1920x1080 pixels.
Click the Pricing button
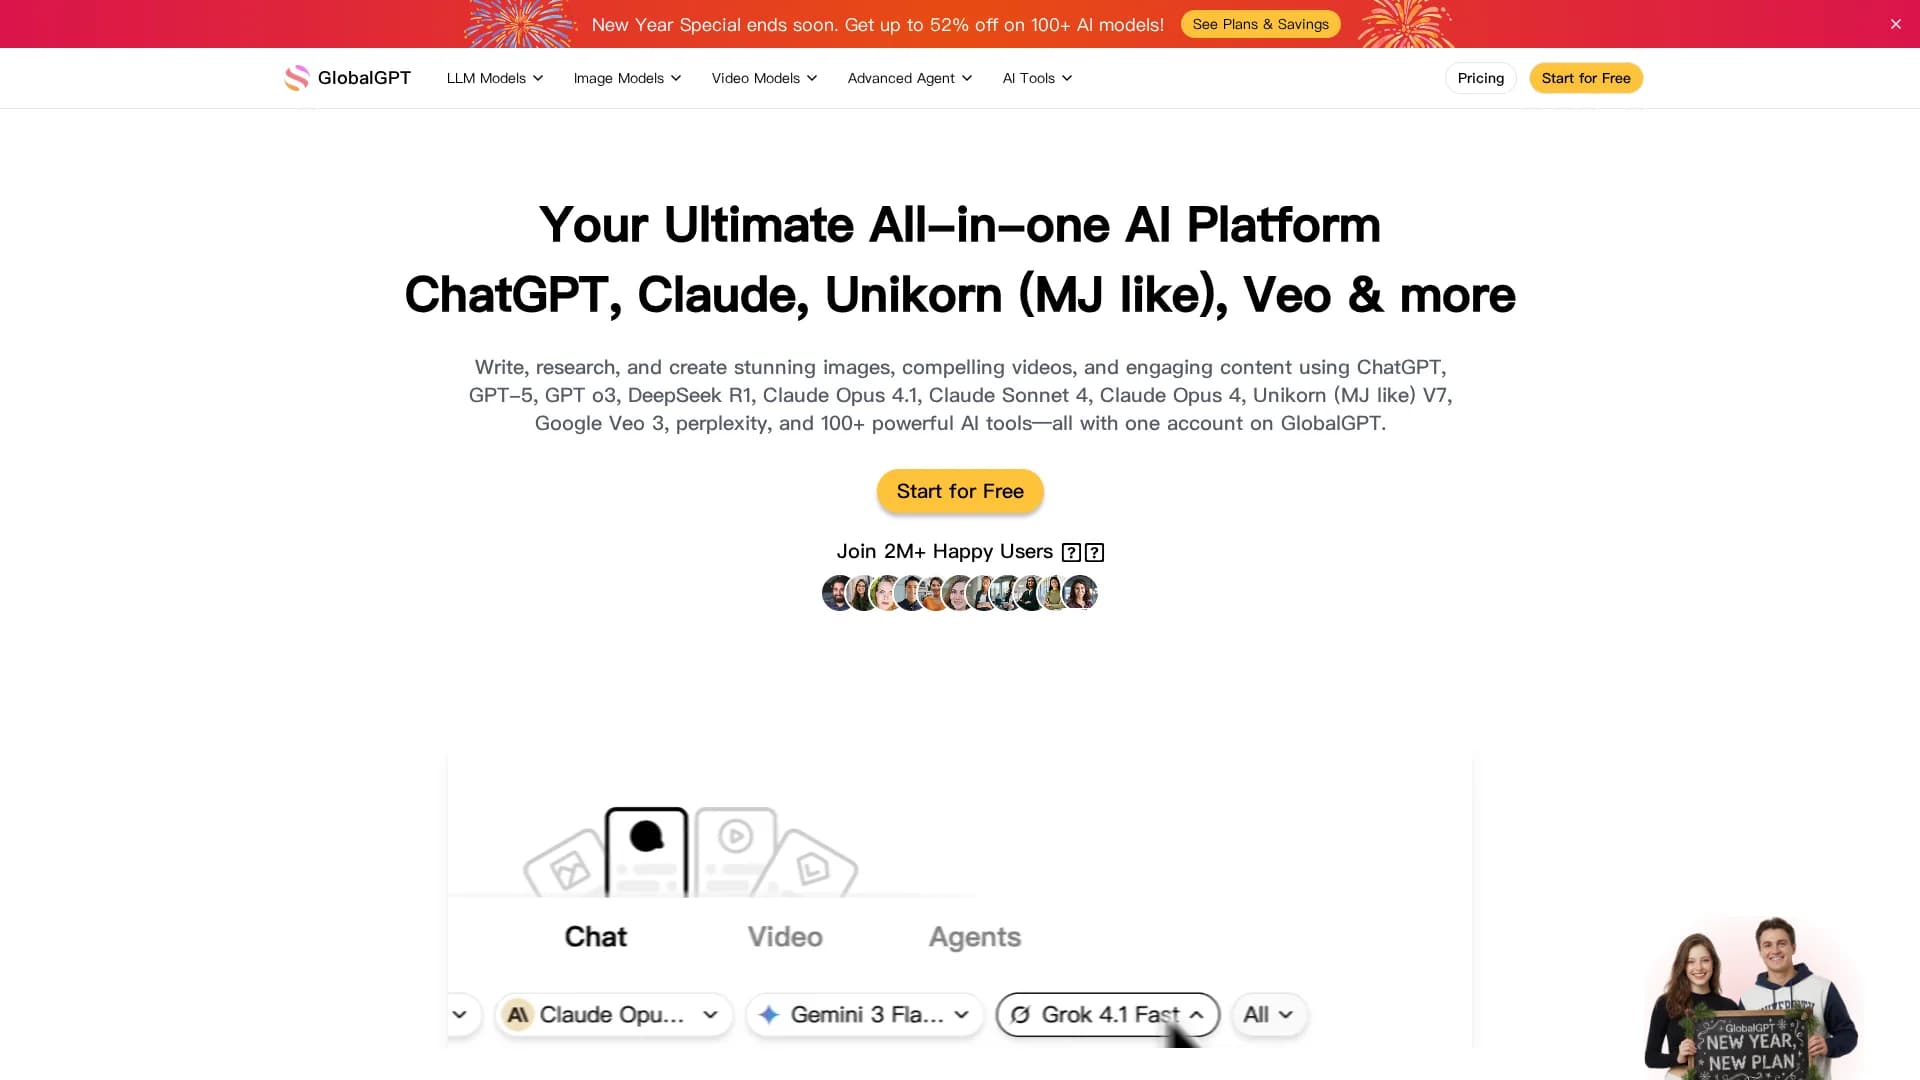point(1480,78)
